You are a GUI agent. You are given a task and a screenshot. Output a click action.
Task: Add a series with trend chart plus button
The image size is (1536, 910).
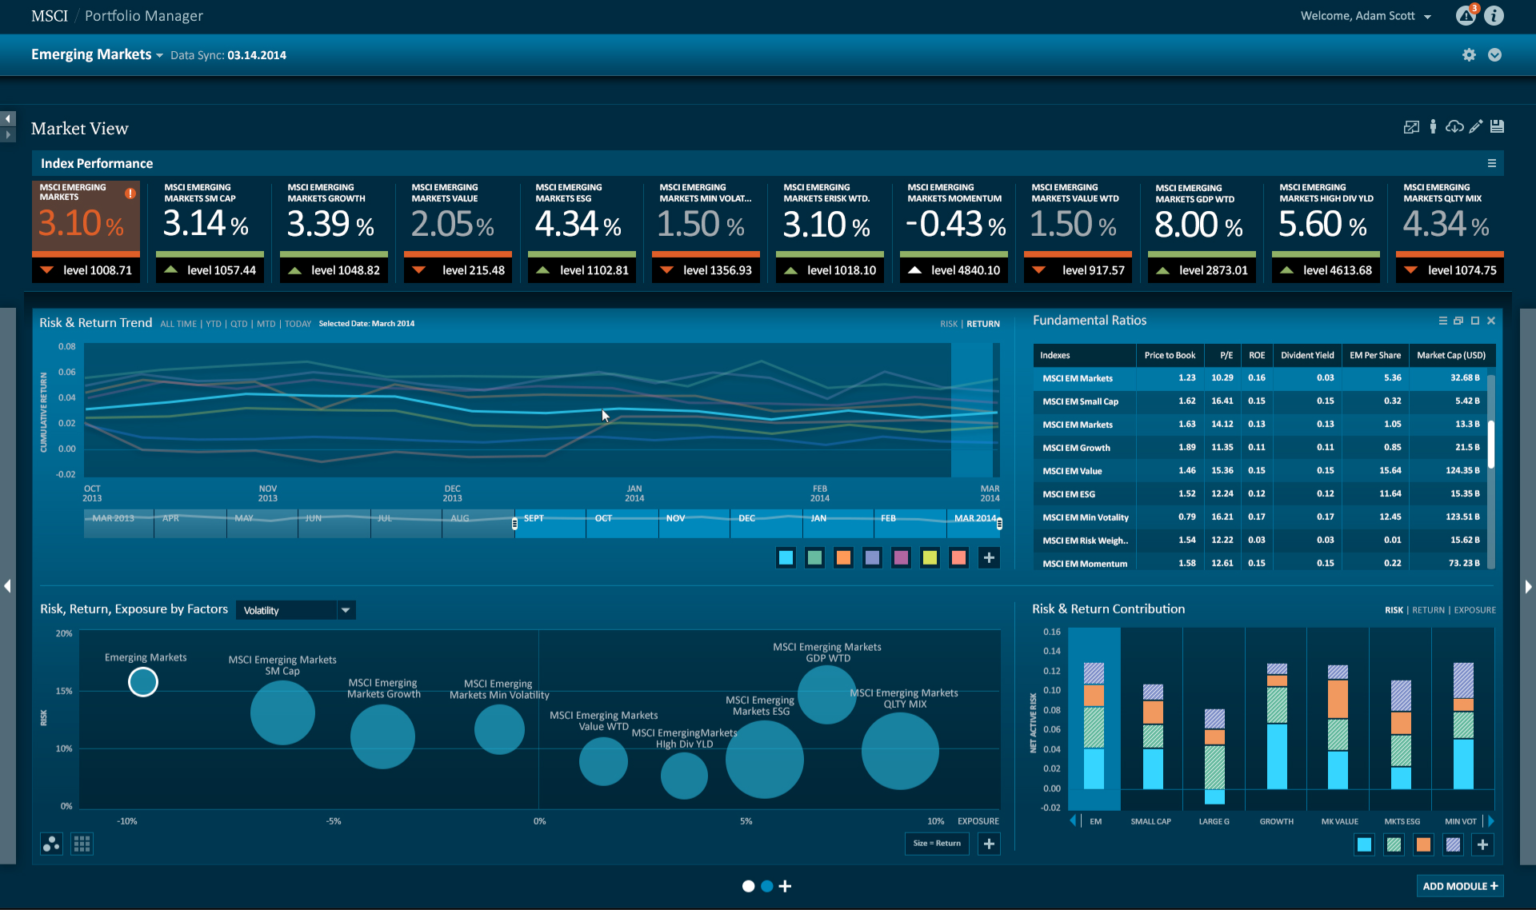[989, 558]
